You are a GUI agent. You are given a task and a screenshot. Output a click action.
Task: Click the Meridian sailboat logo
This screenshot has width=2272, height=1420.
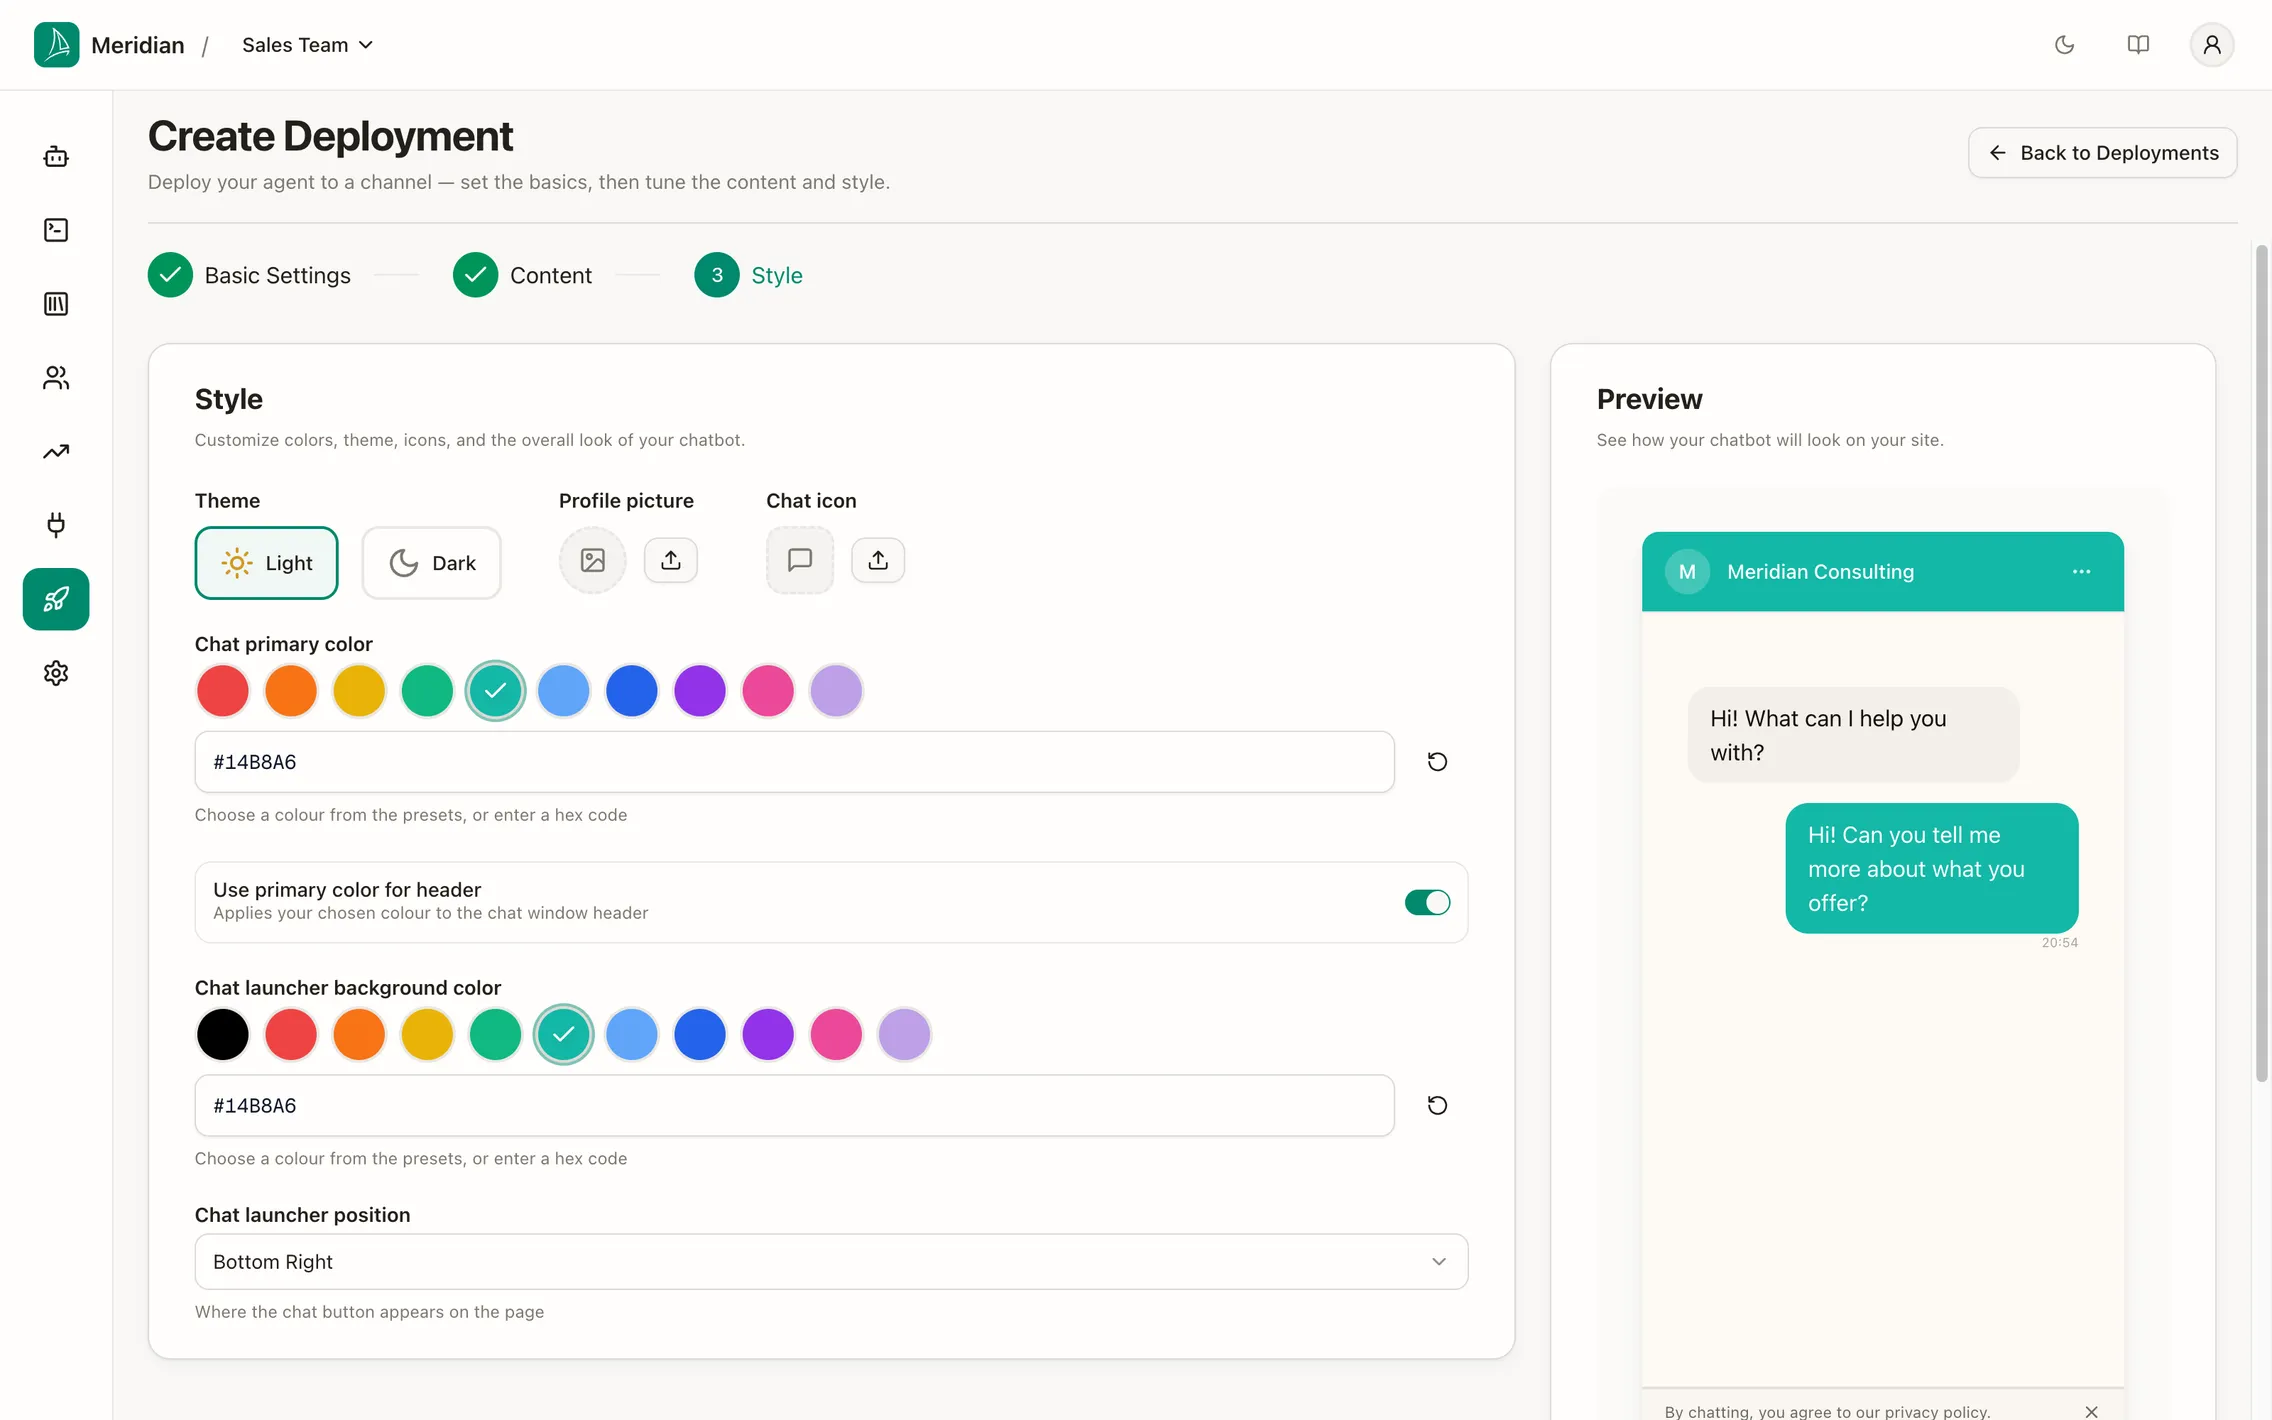click(56, 45)
